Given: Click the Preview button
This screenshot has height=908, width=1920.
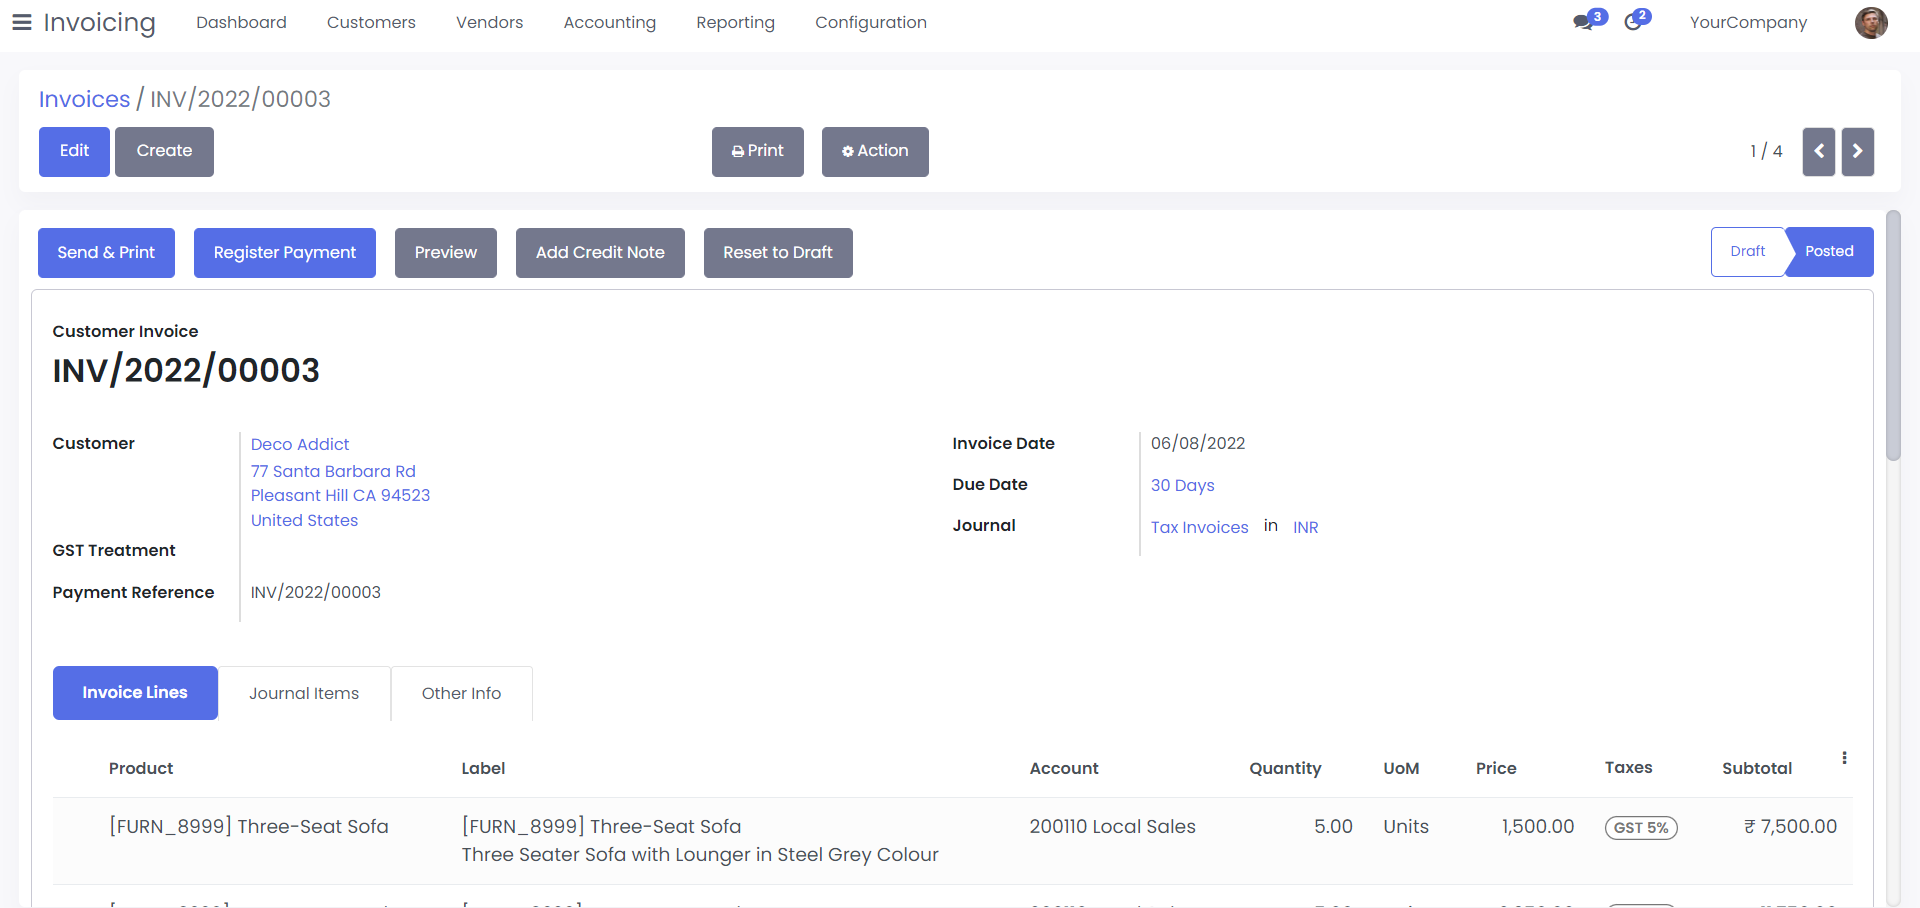Looking at the screenshot, I should (446, 253).
